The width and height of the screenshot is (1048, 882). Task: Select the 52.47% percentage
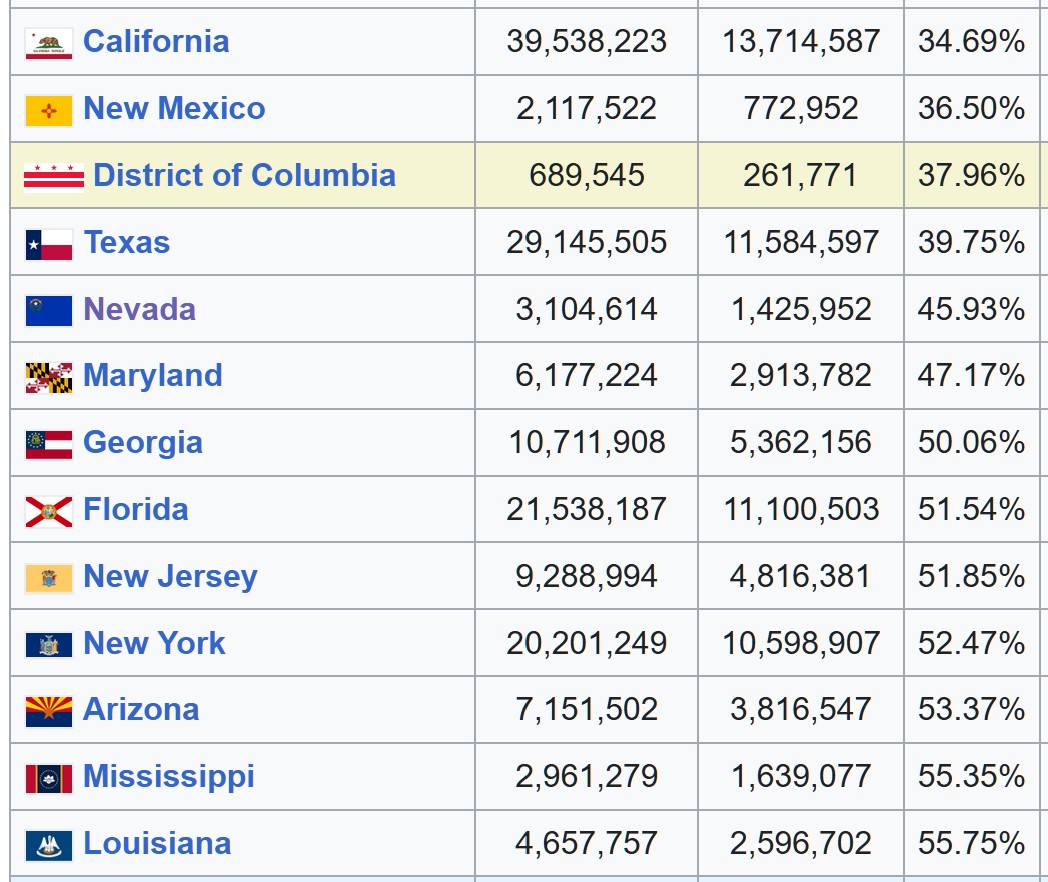[971, 643]
